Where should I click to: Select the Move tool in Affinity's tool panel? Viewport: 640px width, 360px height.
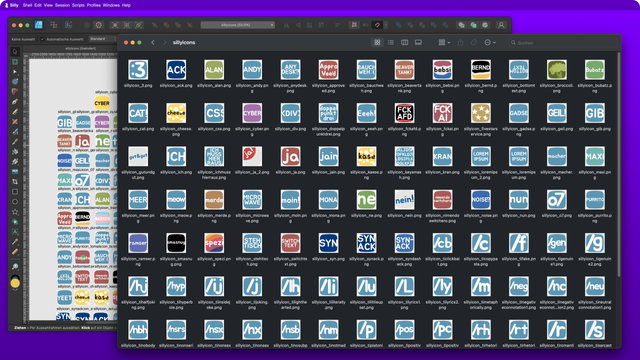coord(15,51)
